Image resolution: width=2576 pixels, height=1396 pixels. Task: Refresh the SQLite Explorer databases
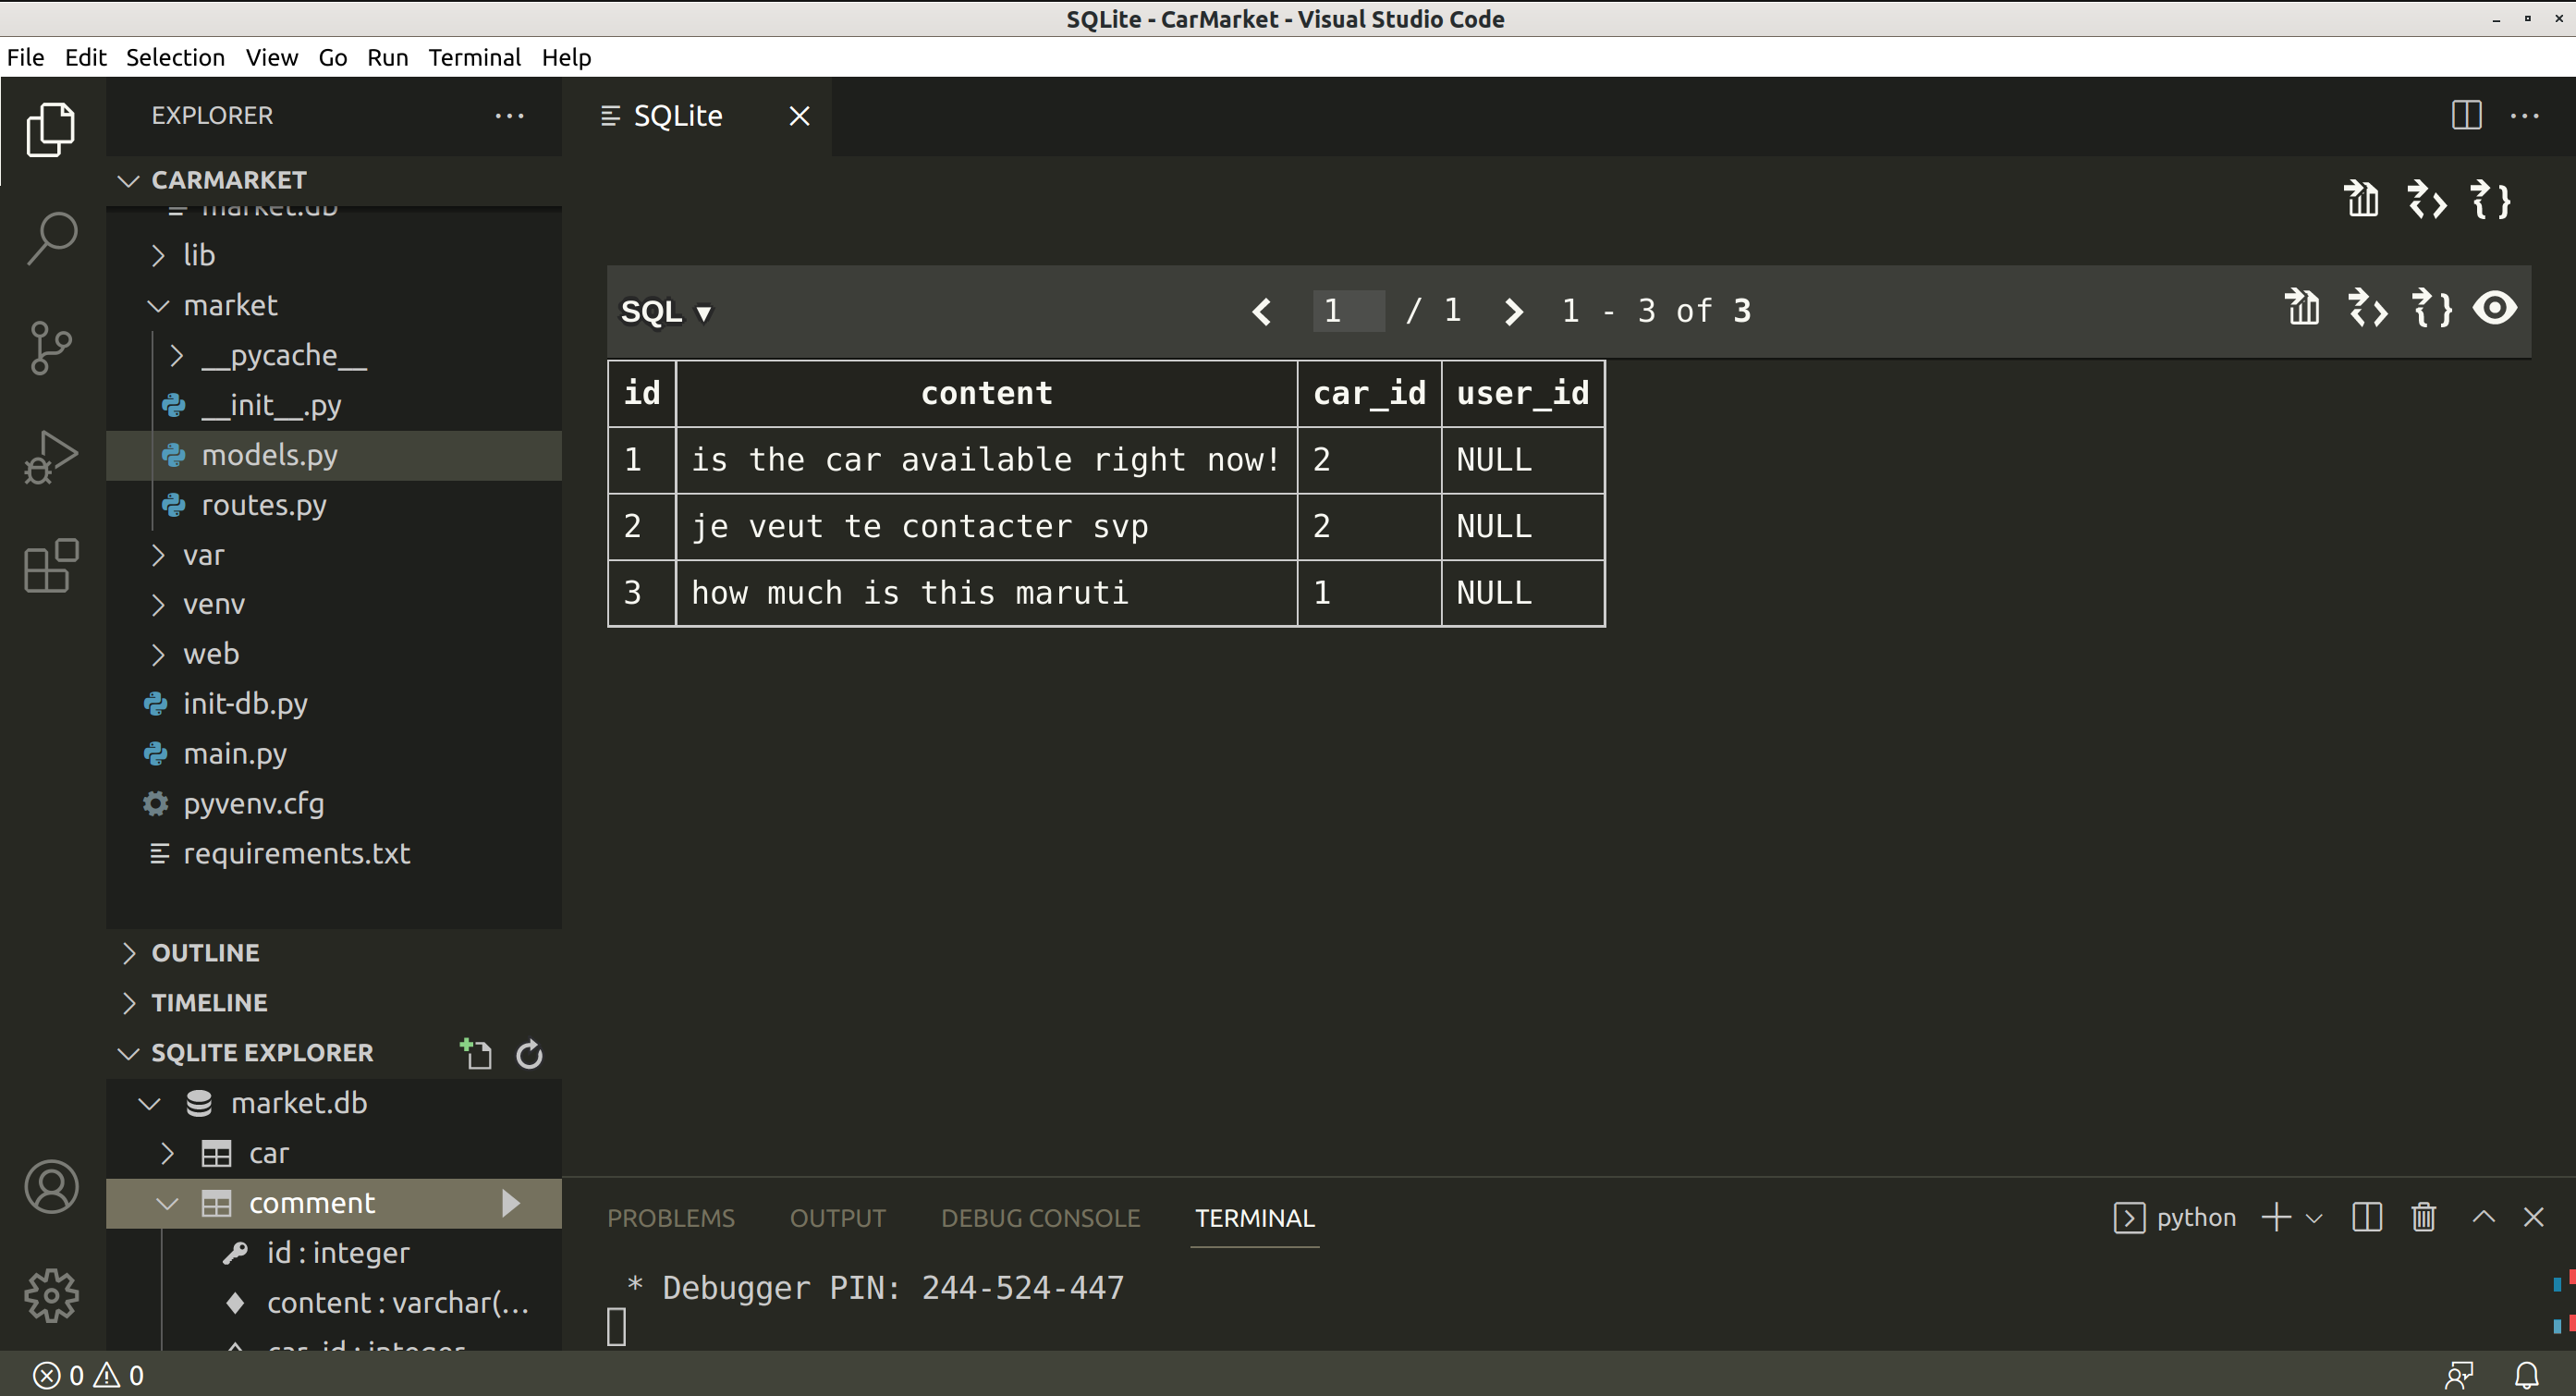[529, 1054]
